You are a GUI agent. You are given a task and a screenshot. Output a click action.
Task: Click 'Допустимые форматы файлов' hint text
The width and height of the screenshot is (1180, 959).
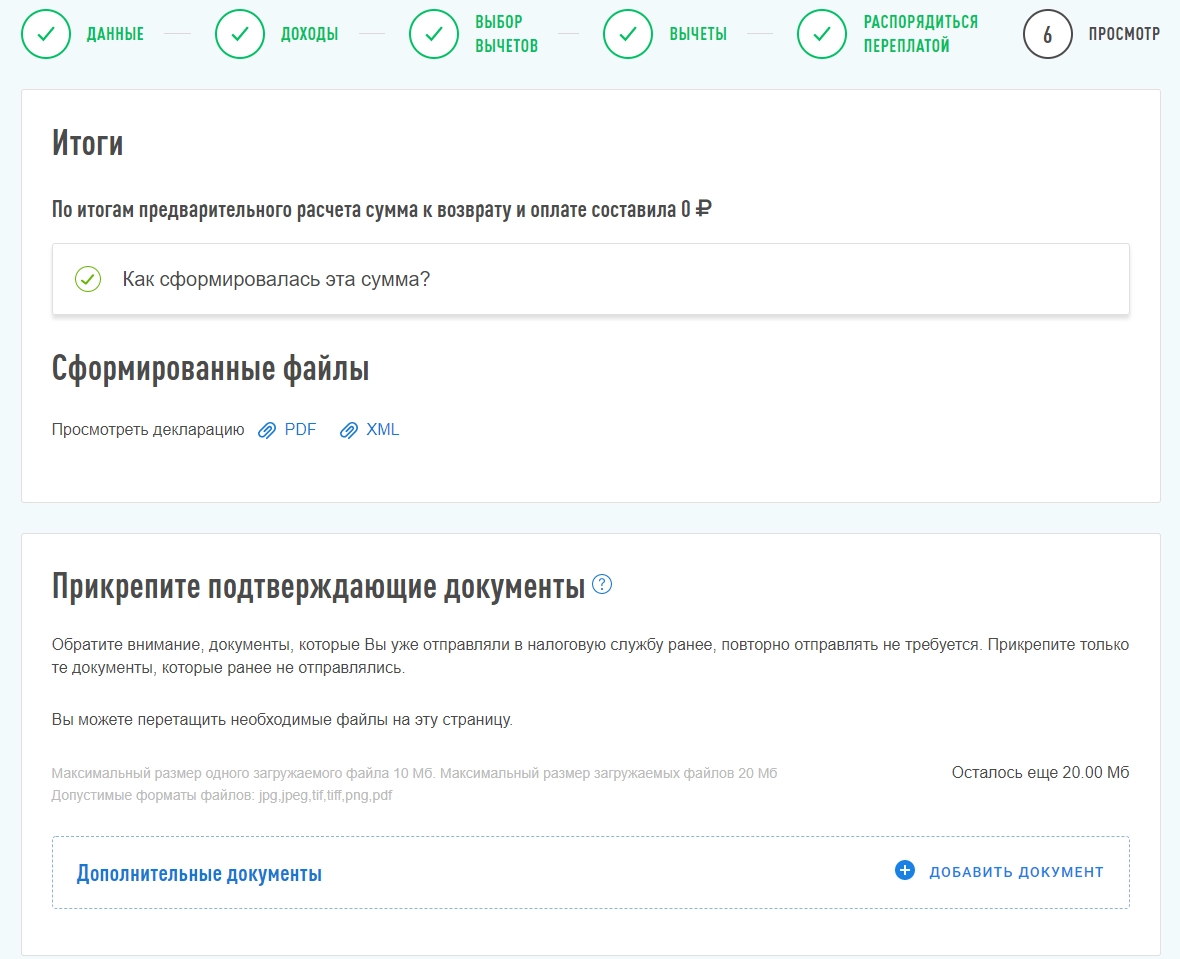(222, 795)
